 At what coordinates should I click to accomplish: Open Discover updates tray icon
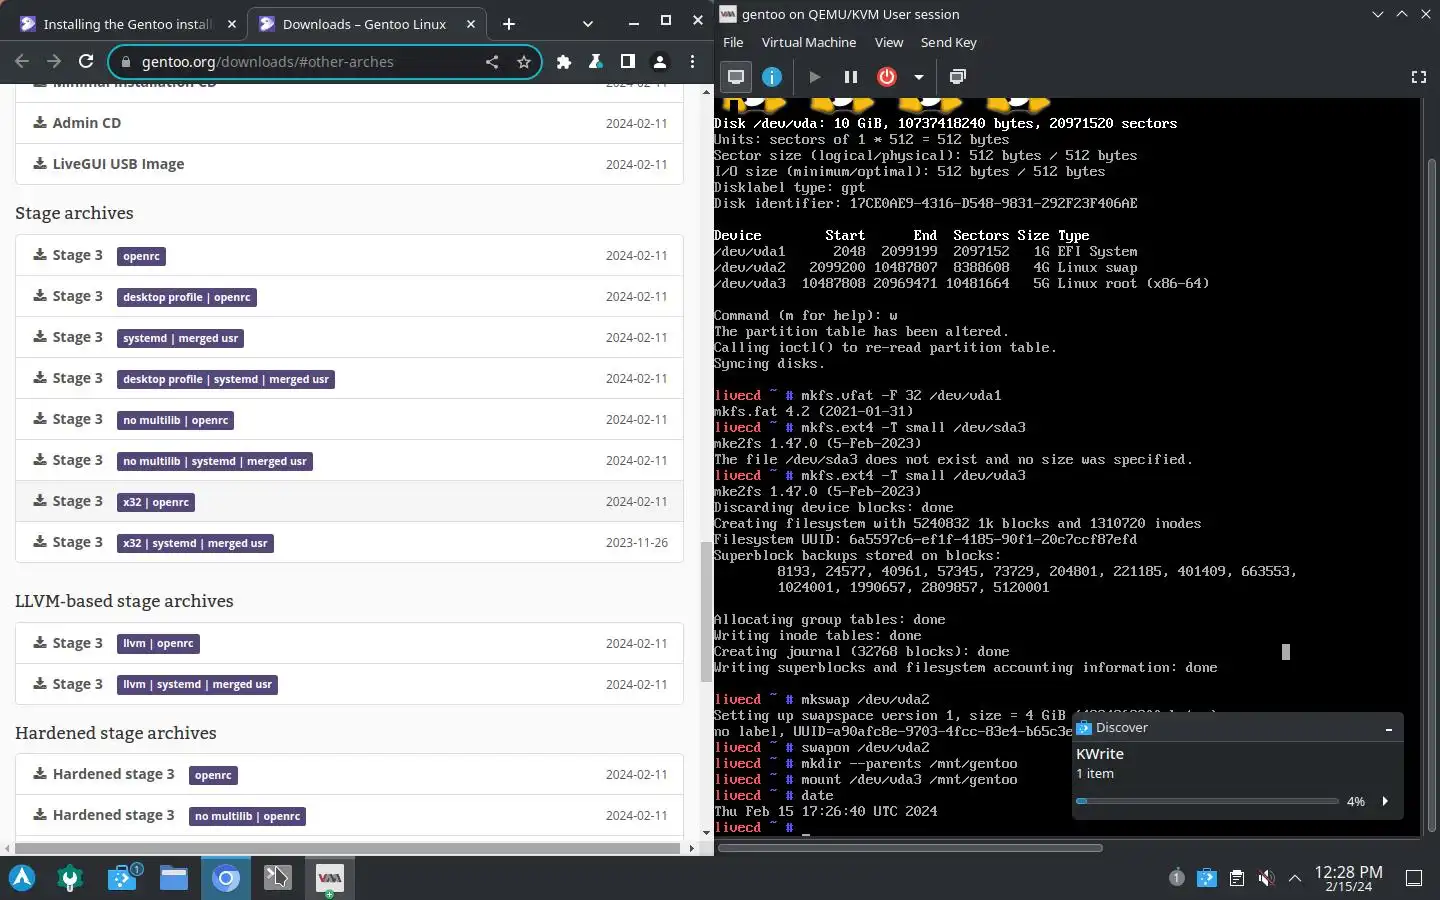pos(1207,878)
